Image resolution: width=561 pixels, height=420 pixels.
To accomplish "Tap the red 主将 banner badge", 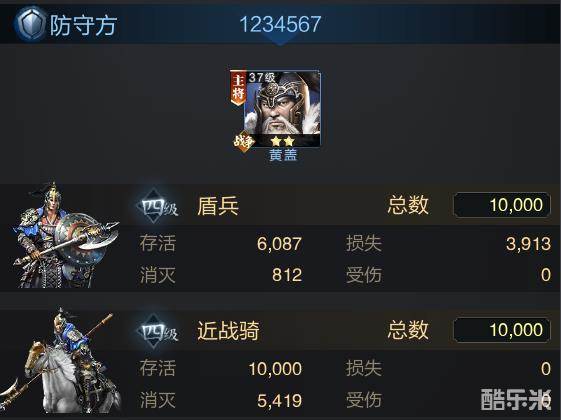I will click(x=238, y=88).
